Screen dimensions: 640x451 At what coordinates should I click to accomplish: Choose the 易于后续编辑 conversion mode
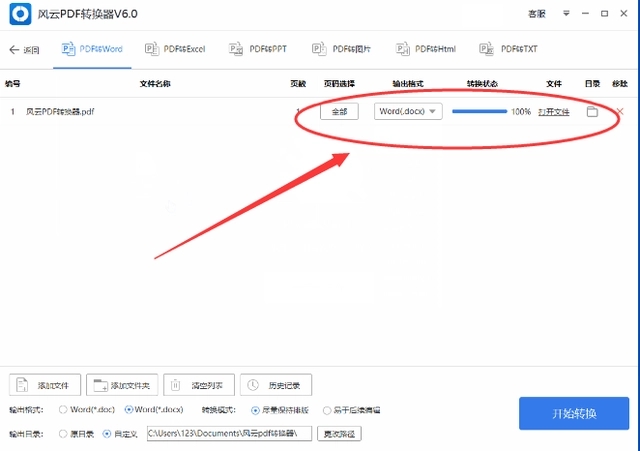(x=327, y=410)
